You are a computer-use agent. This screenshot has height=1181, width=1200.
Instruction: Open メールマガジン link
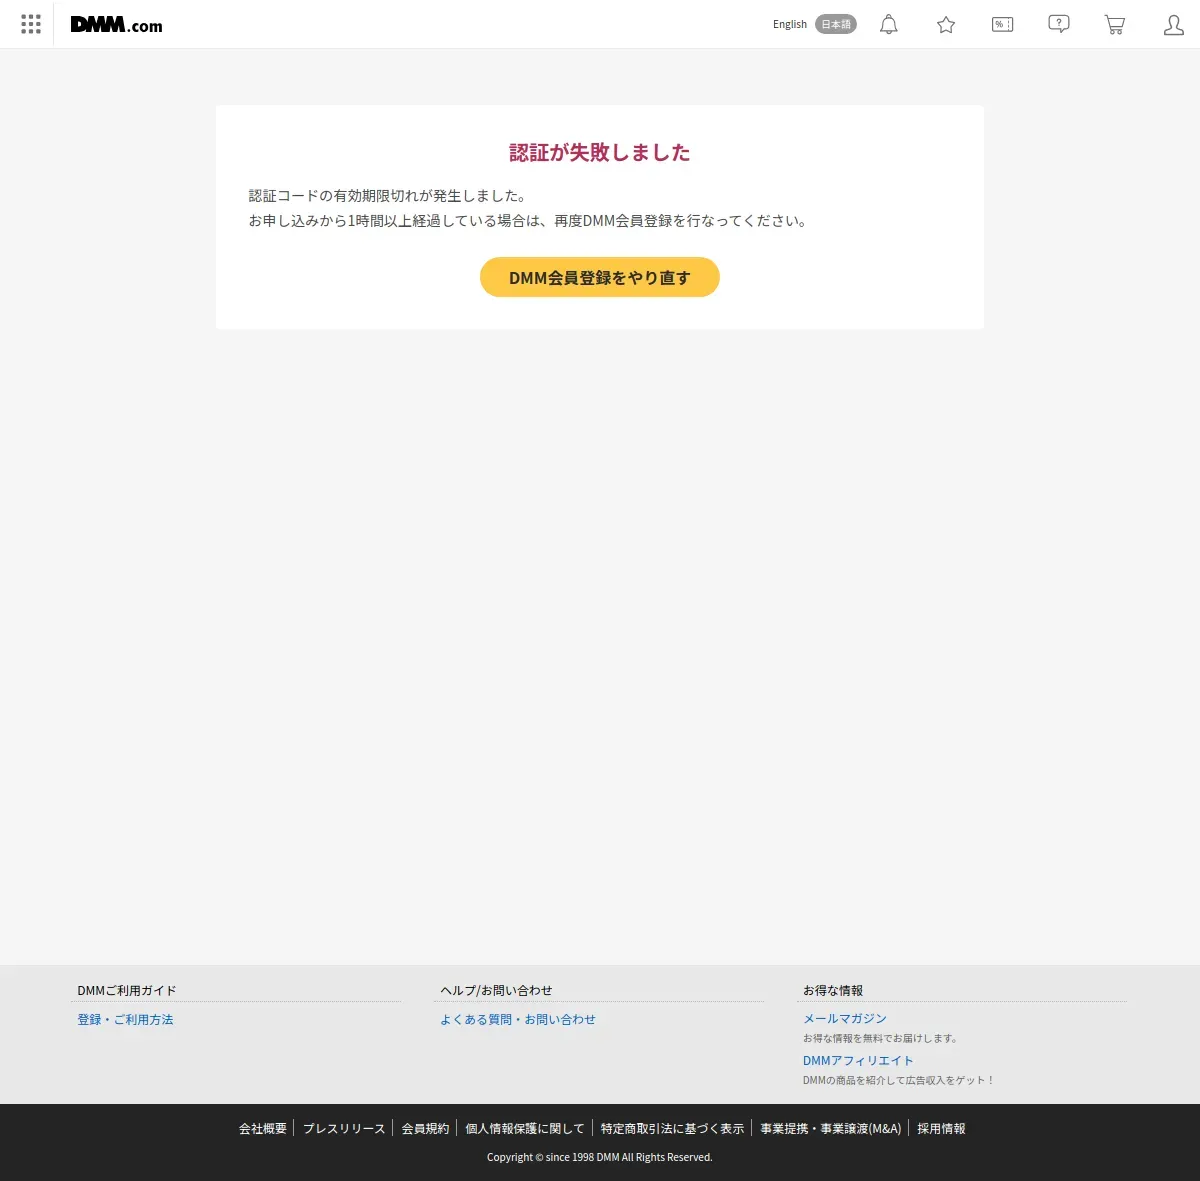[845, 1019]
